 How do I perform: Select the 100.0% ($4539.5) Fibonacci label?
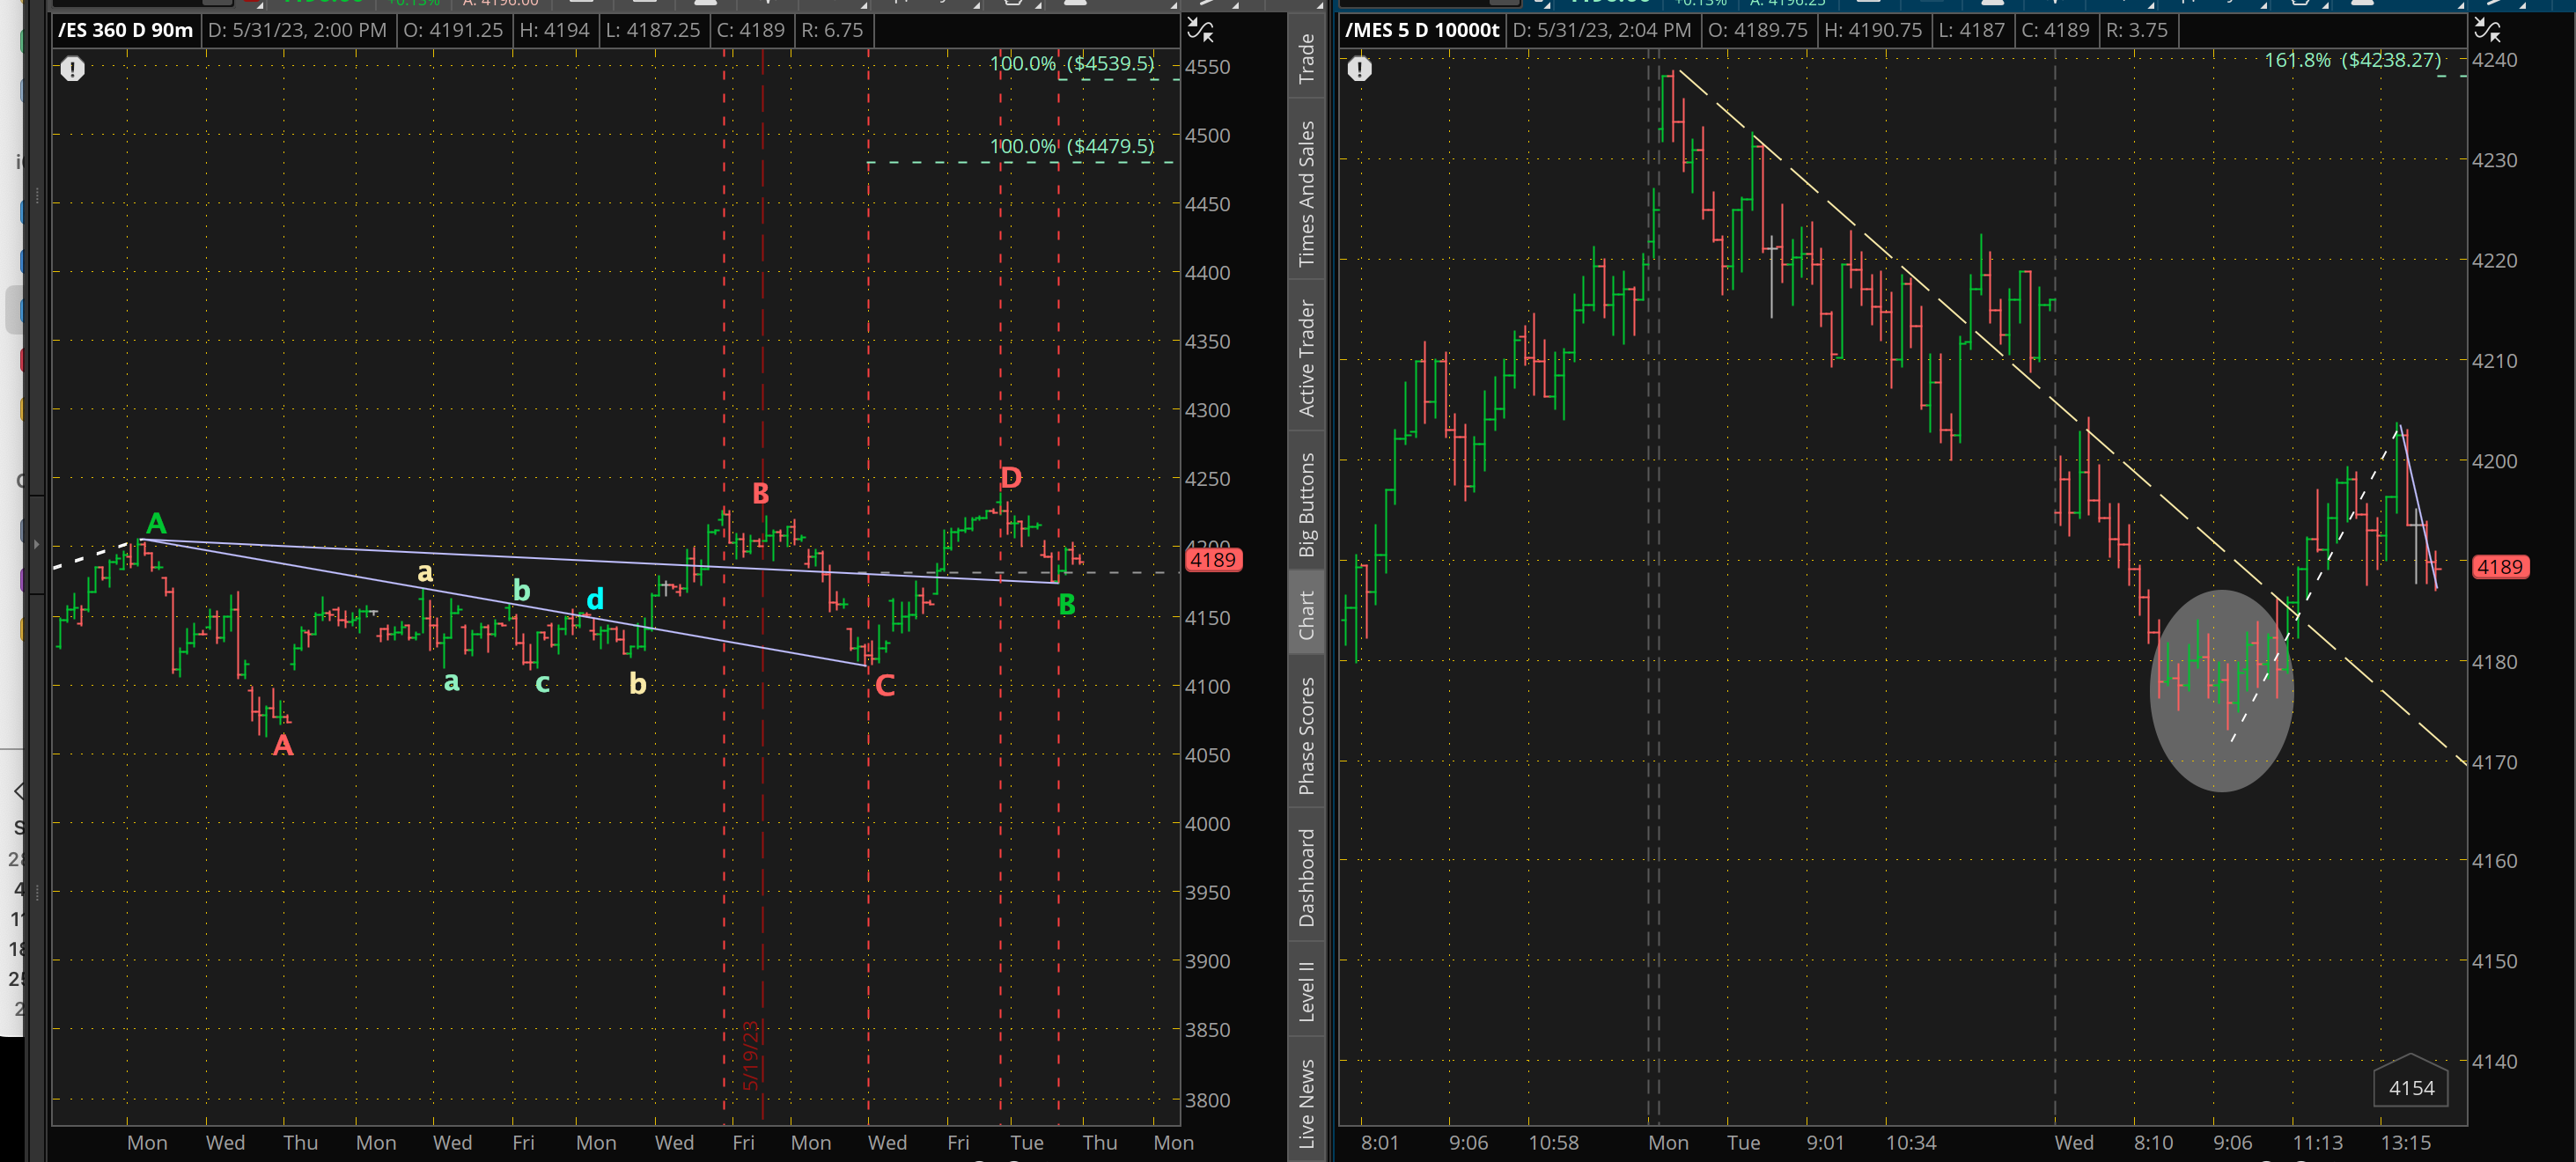click(1071, 63)
